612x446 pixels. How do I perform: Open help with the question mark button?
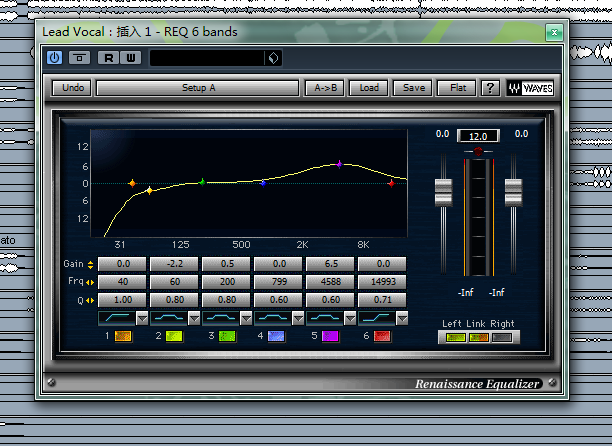pyautogui.click(x=490, y=88)
